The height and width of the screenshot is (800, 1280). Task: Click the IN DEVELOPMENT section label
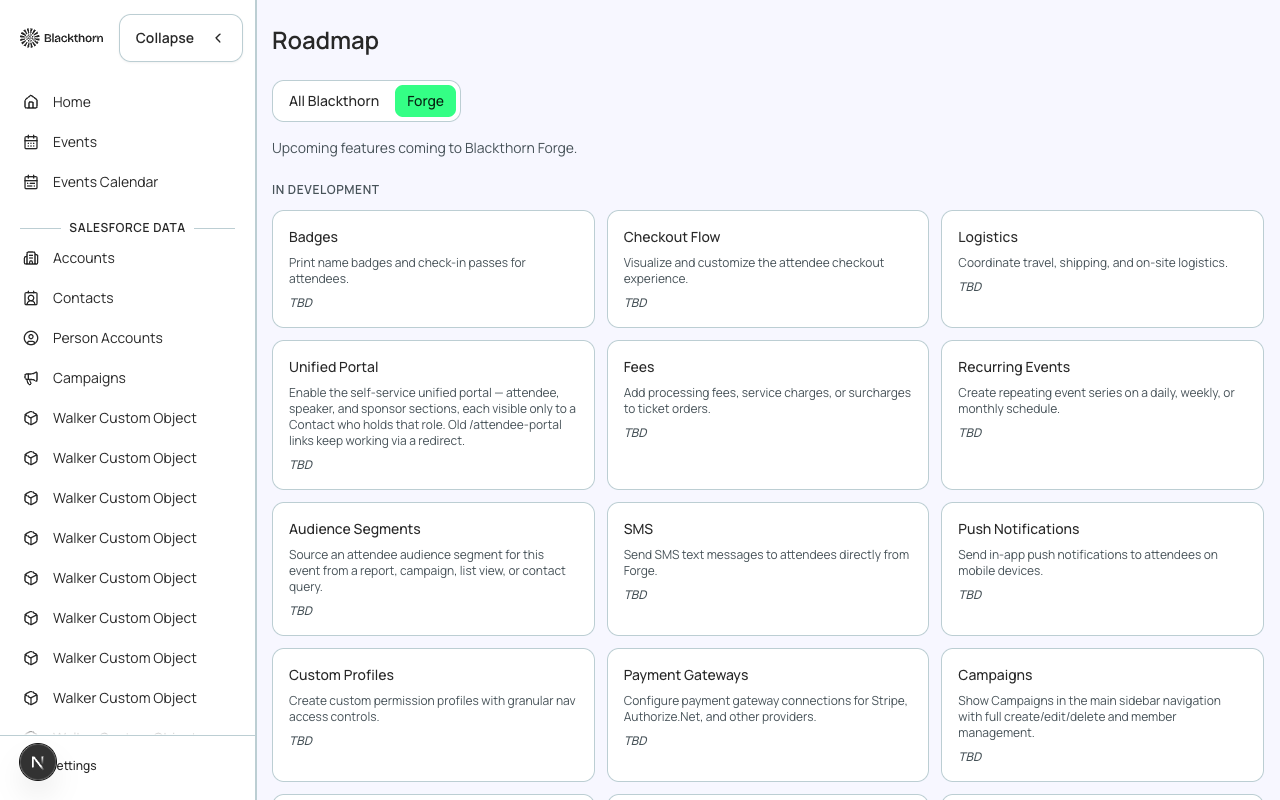[x=325, y=189]
